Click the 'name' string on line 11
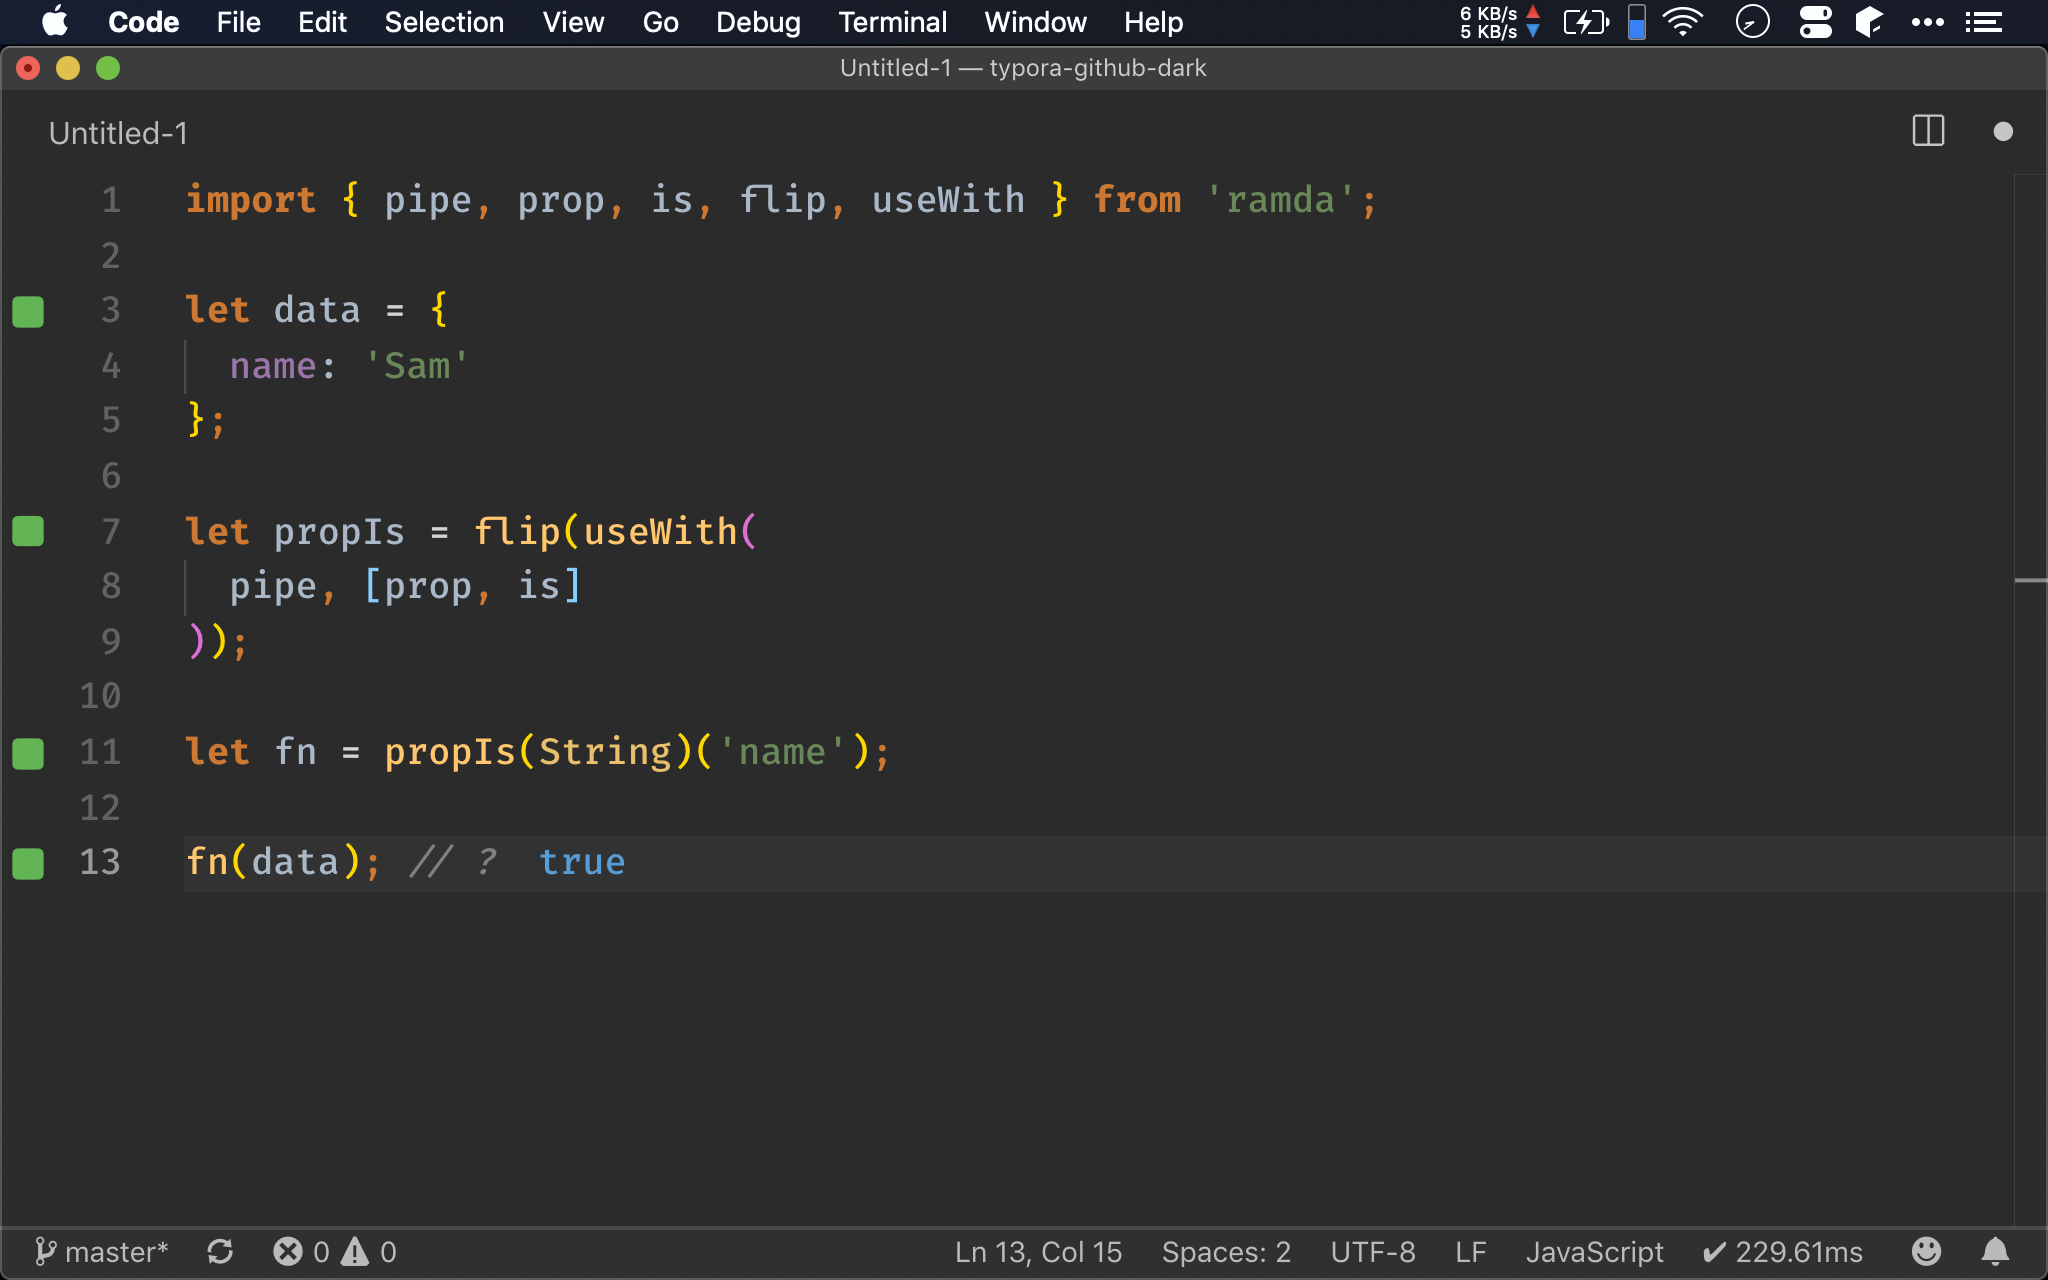 click(782, 752)
